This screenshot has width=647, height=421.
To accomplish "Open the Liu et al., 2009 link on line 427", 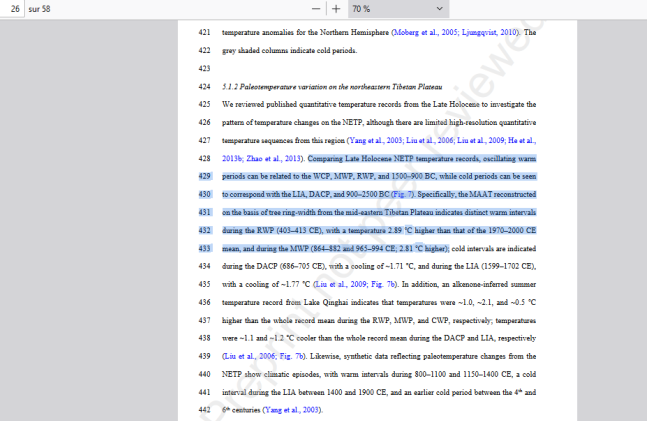I will [x=480, y=140].
